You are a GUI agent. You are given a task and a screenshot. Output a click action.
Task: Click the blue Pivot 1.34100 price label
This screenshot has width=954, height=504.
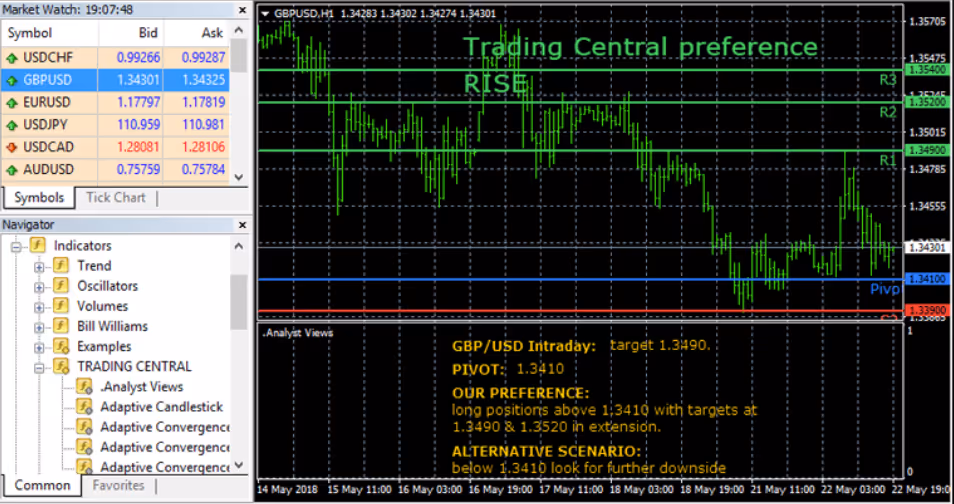(x=928, y=279)
